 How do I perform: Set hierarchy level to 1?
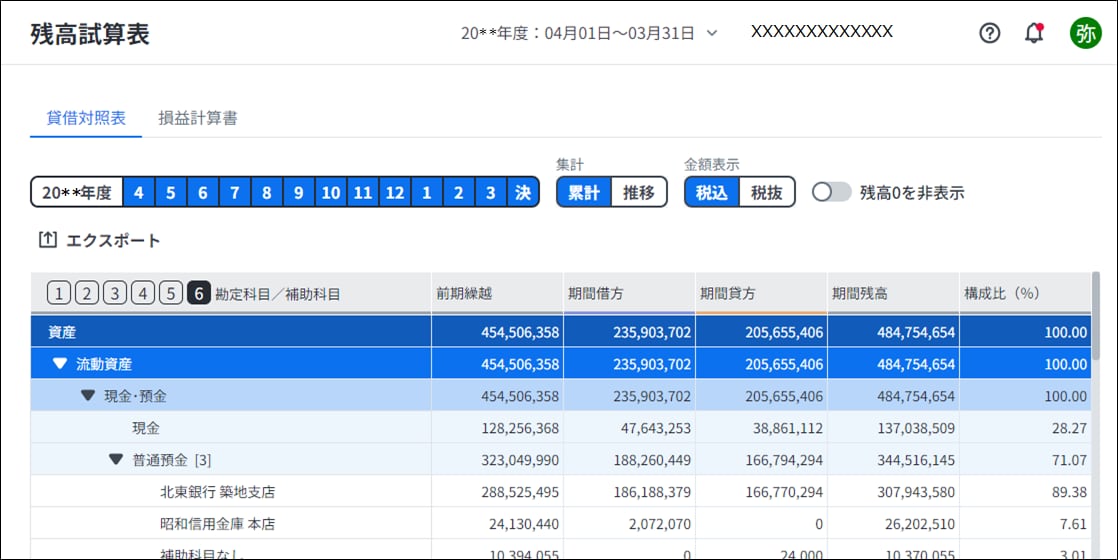coord(58,293)
